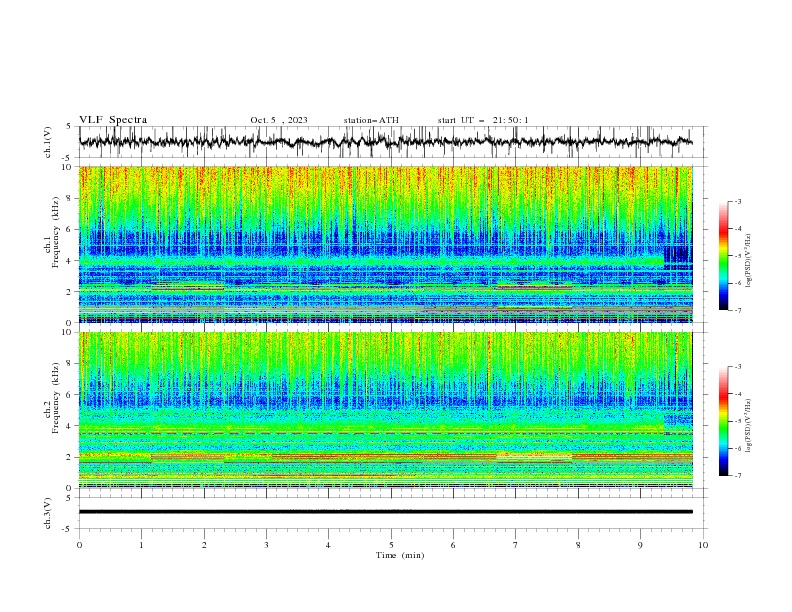Select the ch.1 color bar log(PSD) label
Image resolution: width=792 pixels, height=612 pixels.
tap(749, 261)
